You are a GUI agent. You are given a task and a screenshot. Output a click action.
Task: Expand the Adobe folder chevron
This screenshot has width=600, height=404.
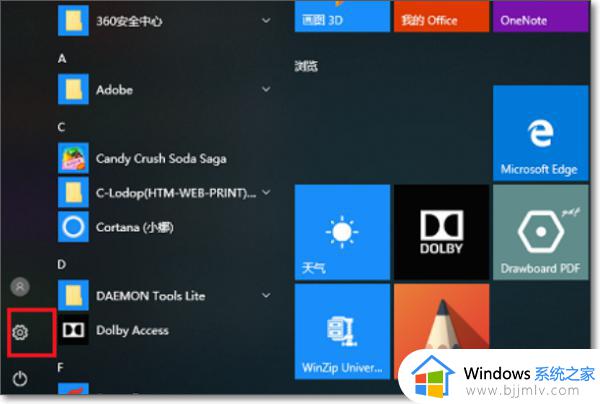[x=266, y=89]
